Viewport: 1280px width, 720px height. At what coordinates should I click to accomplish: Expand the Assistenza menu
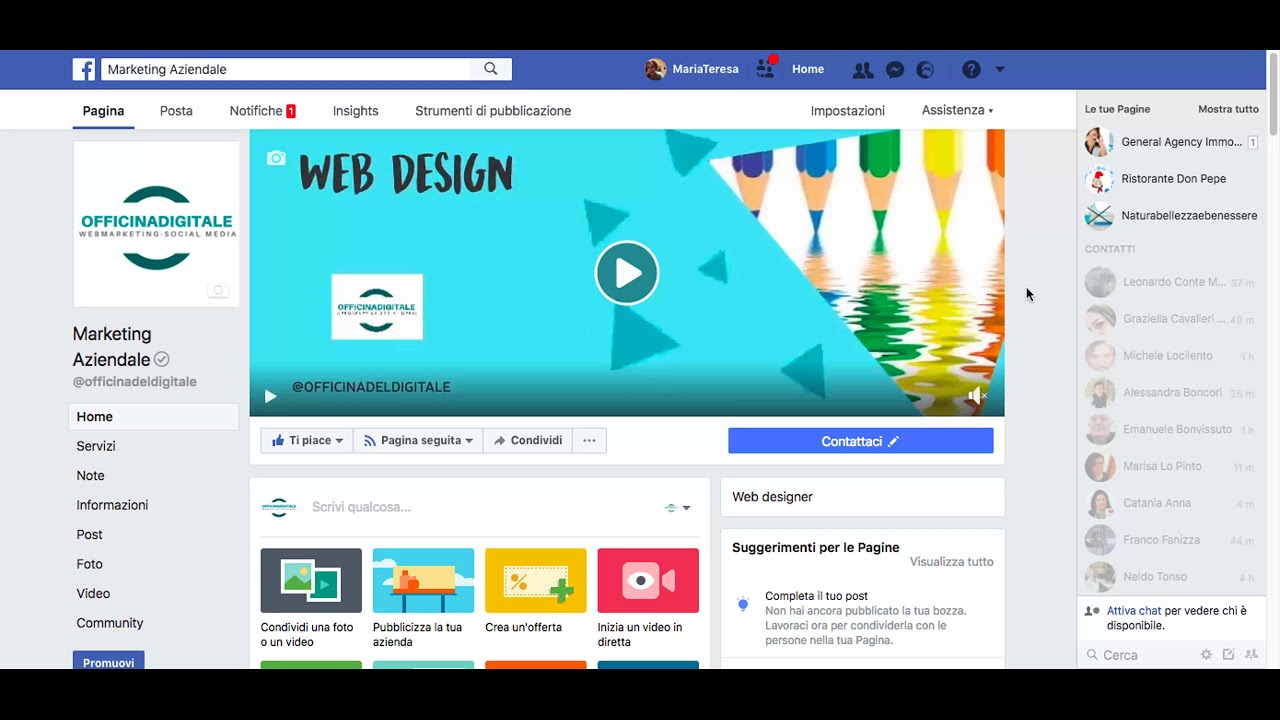pos(957,110)
